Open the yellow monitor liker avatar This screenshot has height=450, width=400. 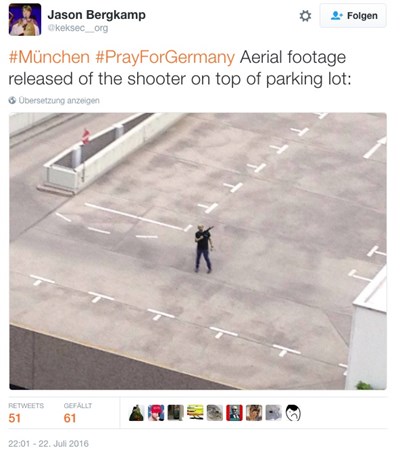click(x=195, y=413)
